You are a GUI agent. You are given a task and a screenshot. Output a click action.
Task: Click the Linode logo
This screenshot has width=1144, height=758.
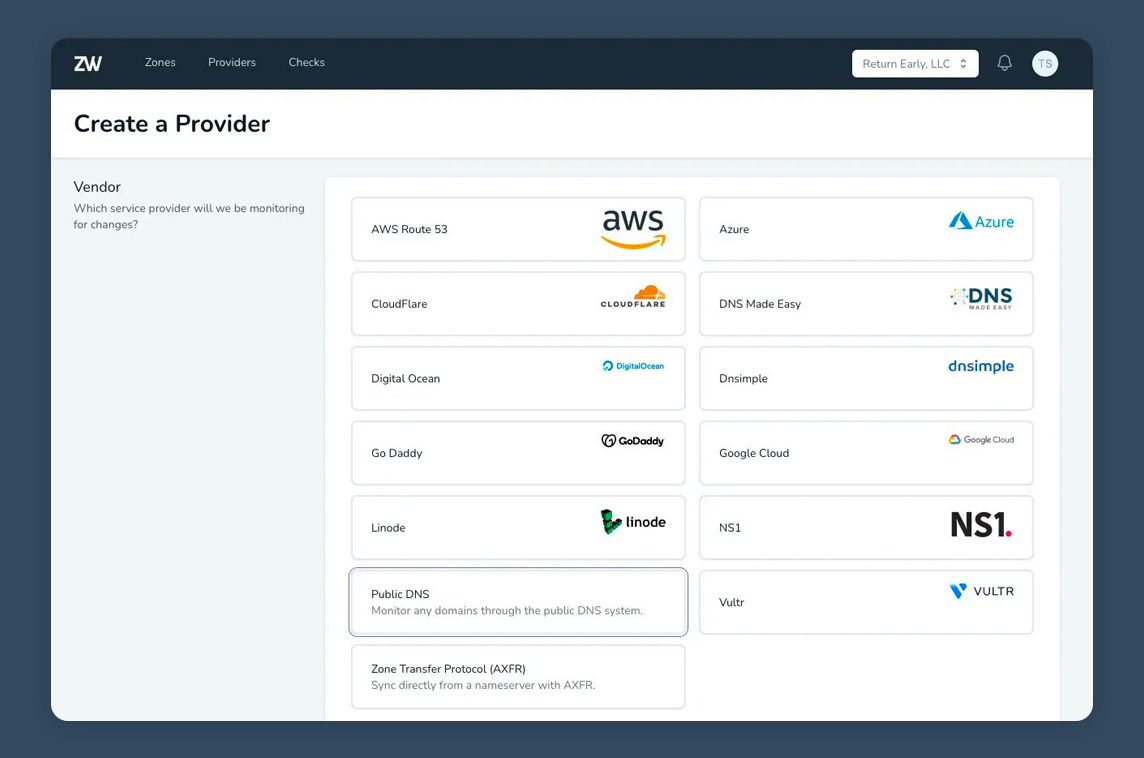633,522
